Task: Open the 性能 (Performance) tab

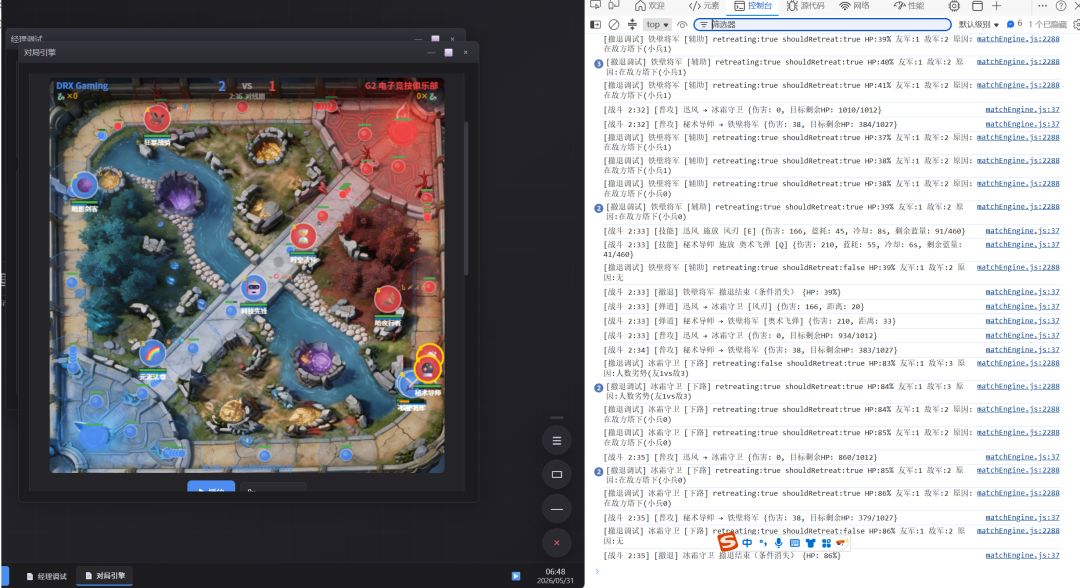Action: coord(908,6)
